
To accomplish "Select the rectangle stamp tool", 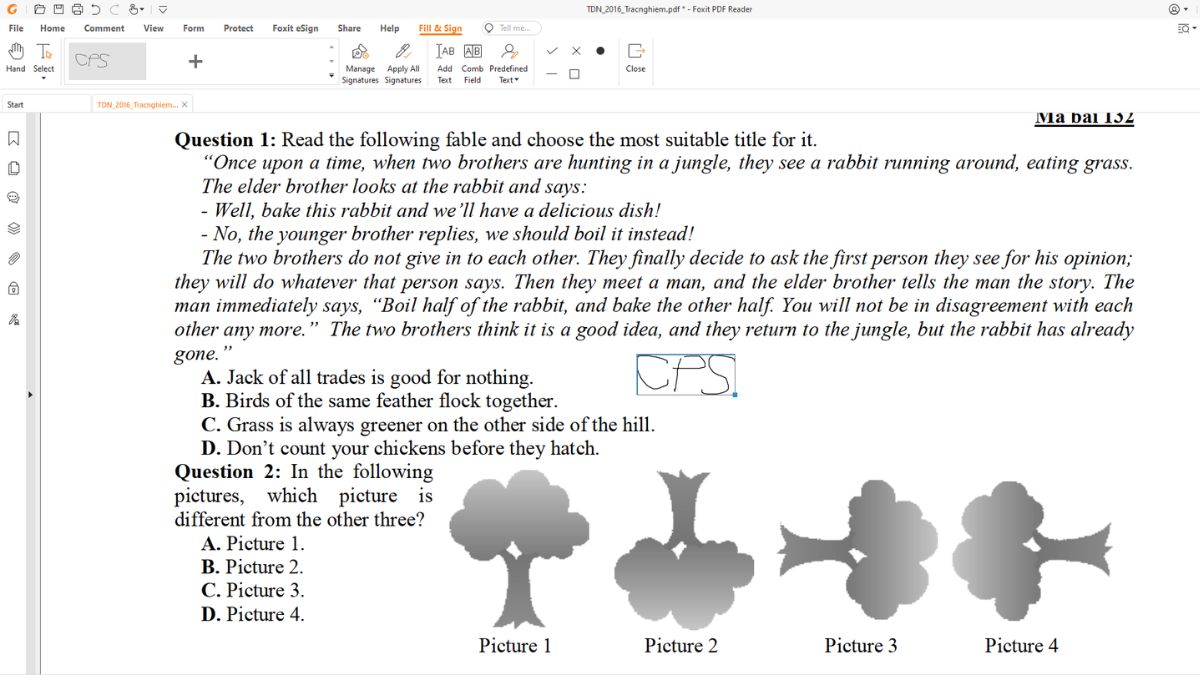I will (x=575, y=74).
